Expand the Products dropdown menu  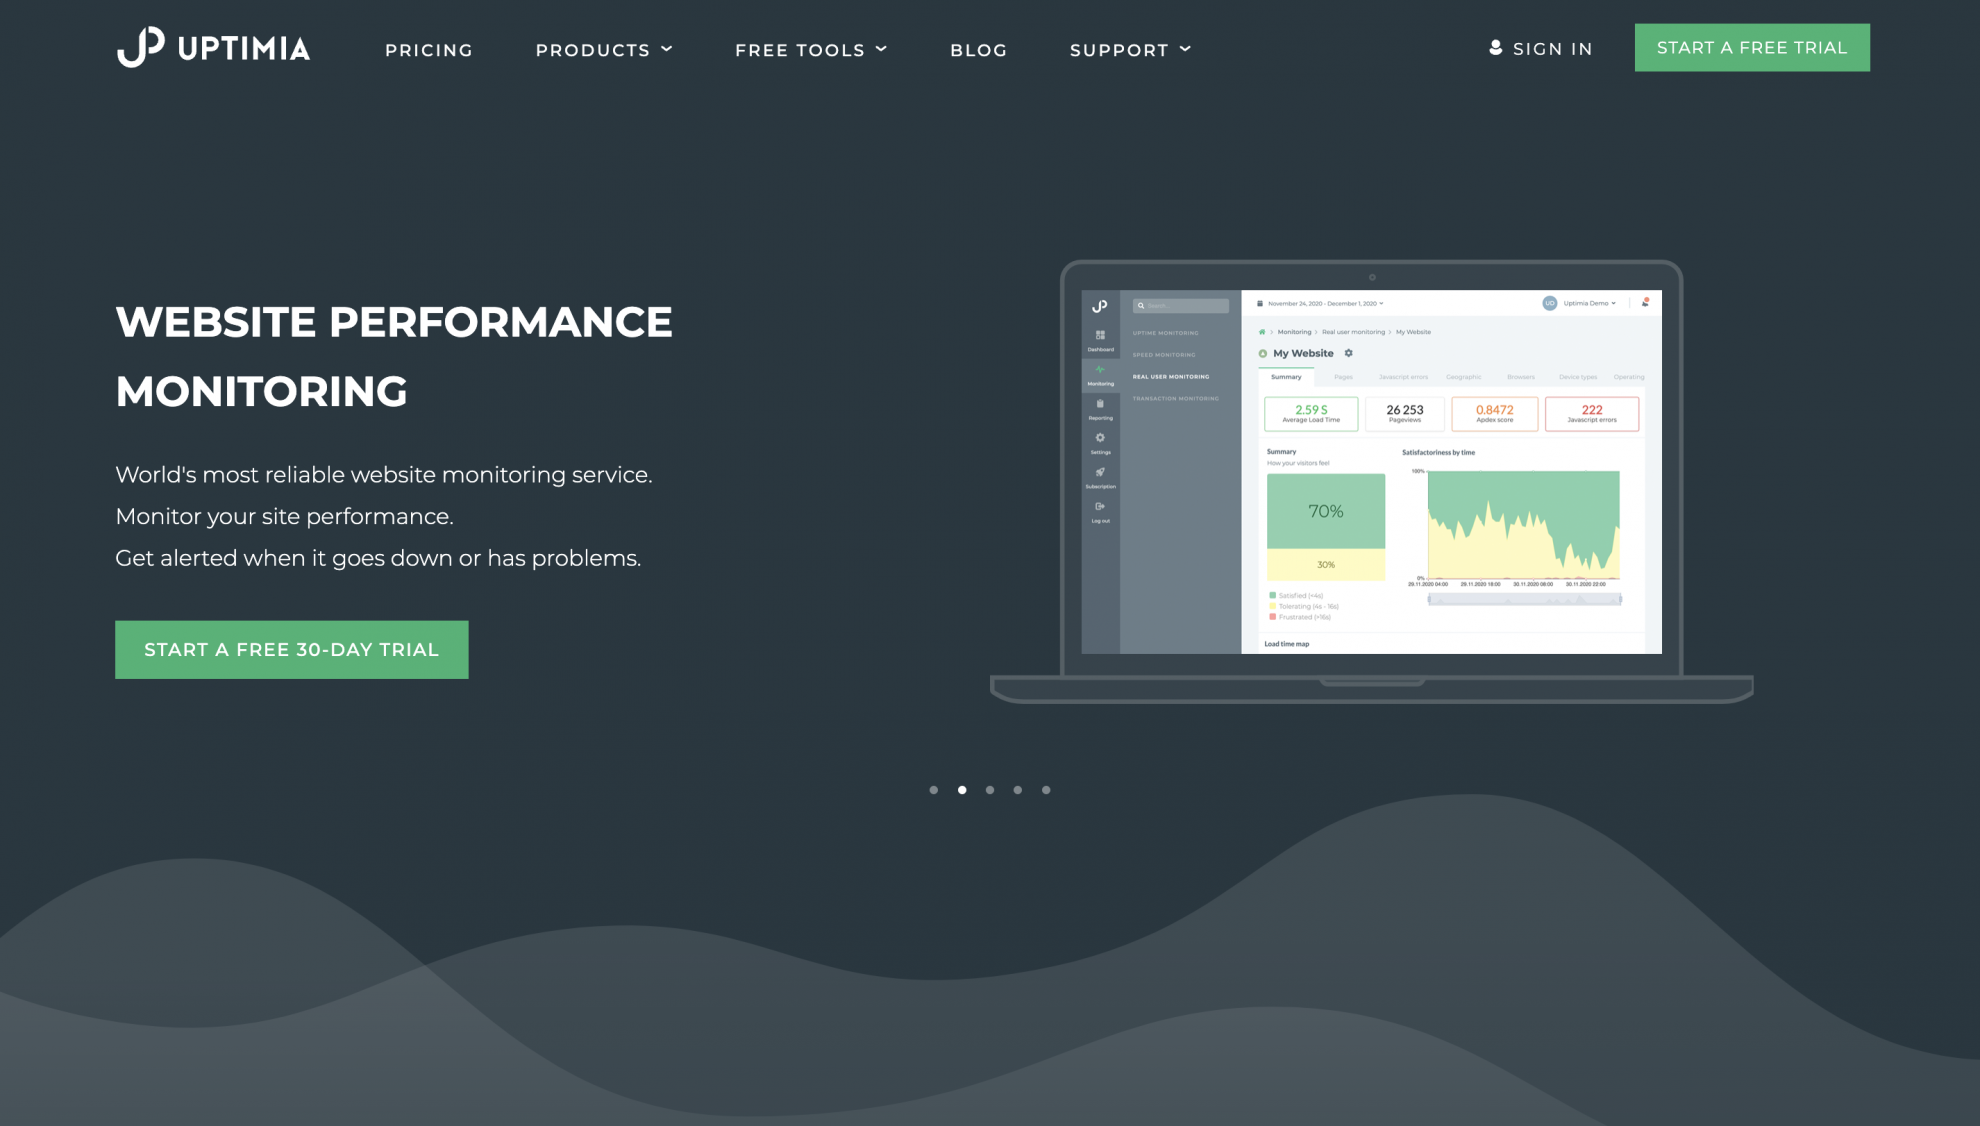(x=603, y=49)
